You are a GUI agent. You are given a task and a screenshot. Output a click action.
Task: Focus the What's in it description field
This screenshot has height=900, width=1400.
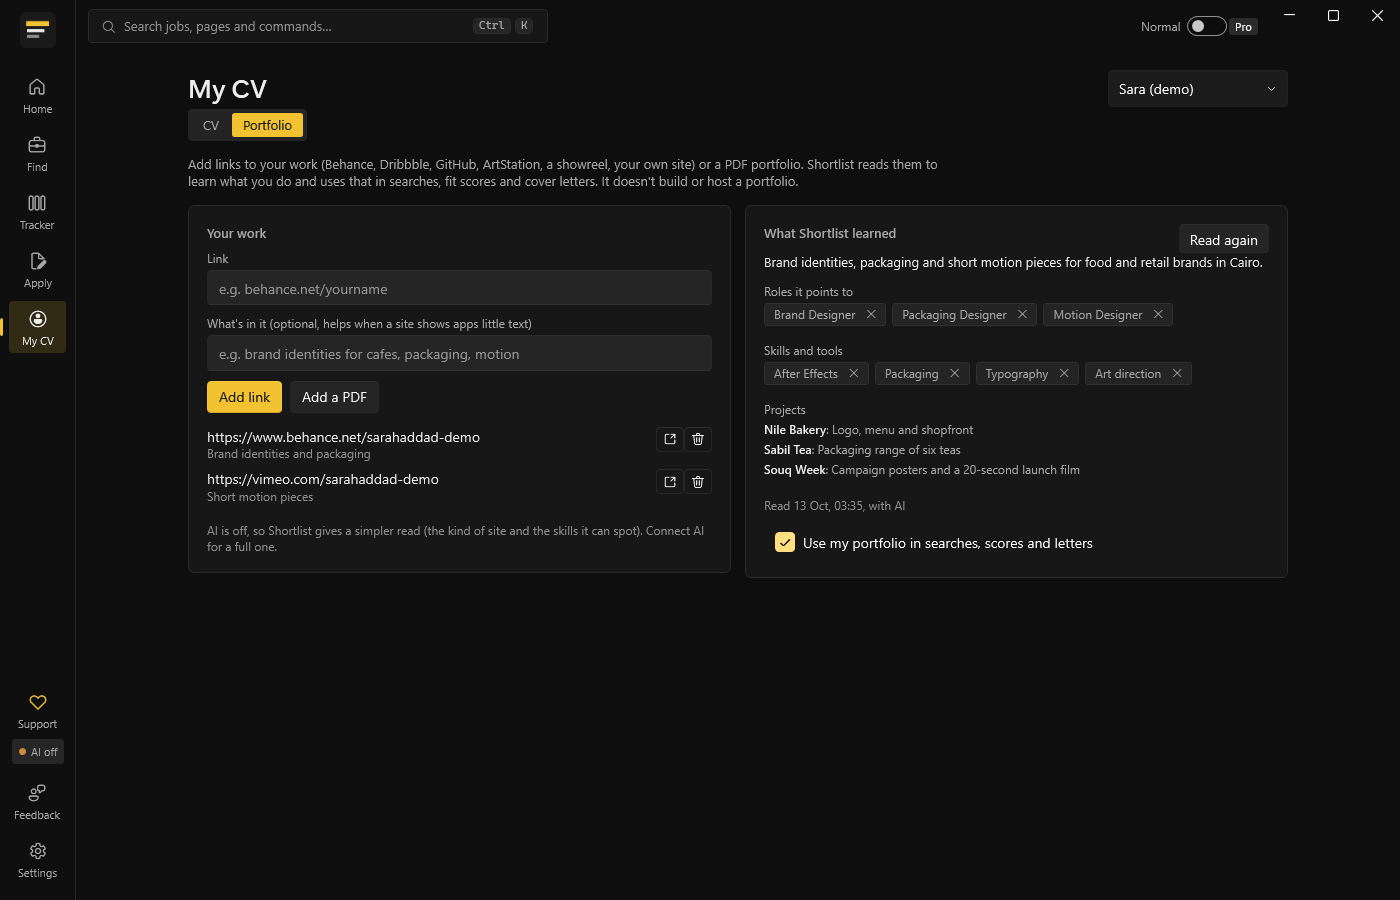[459, 353]
